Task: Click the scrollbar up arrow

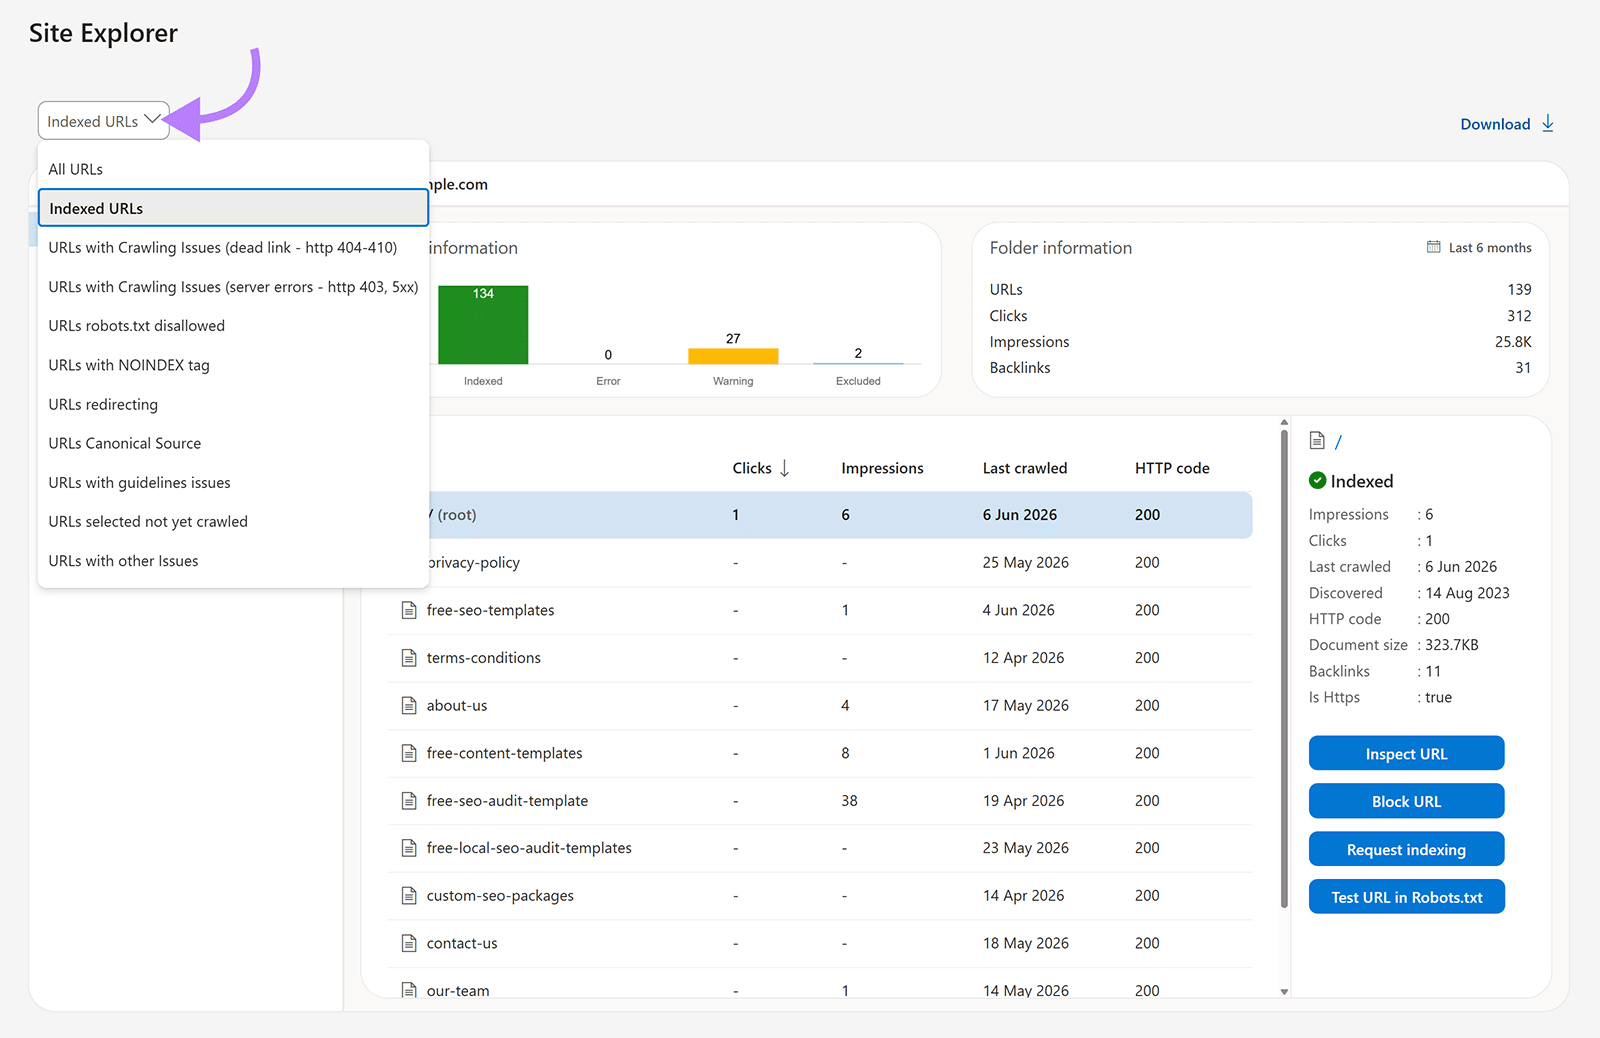Action: pos(1284,423)
